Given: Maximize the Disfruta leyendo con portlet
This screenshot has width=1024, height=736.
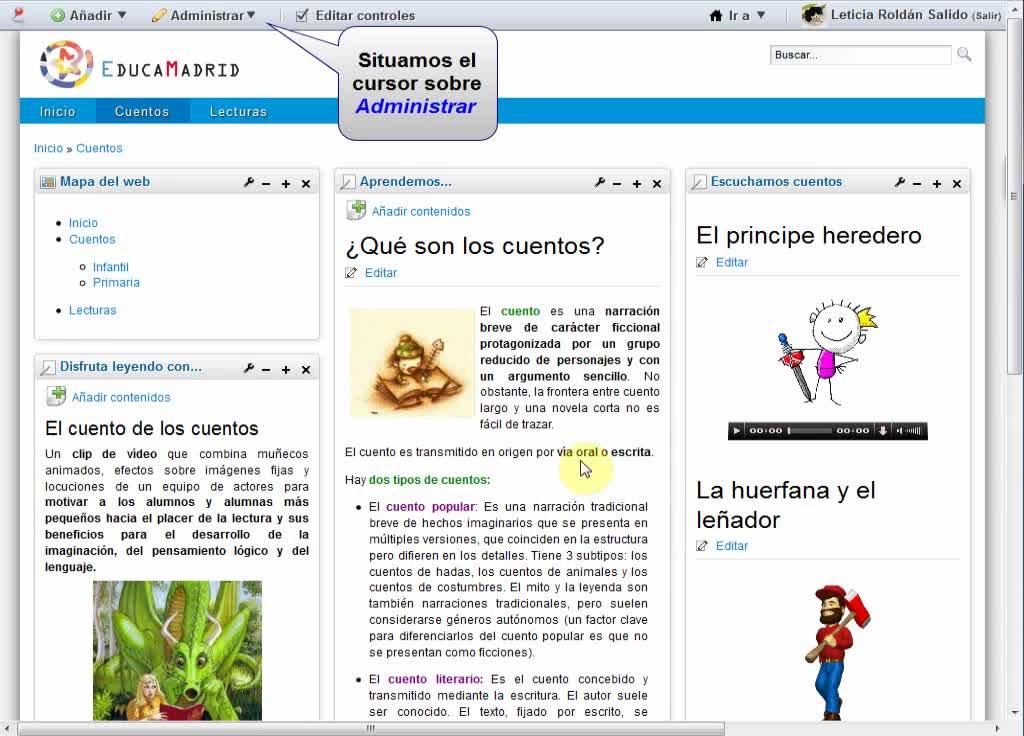Looking at the screenshot, I should point(286,370).
